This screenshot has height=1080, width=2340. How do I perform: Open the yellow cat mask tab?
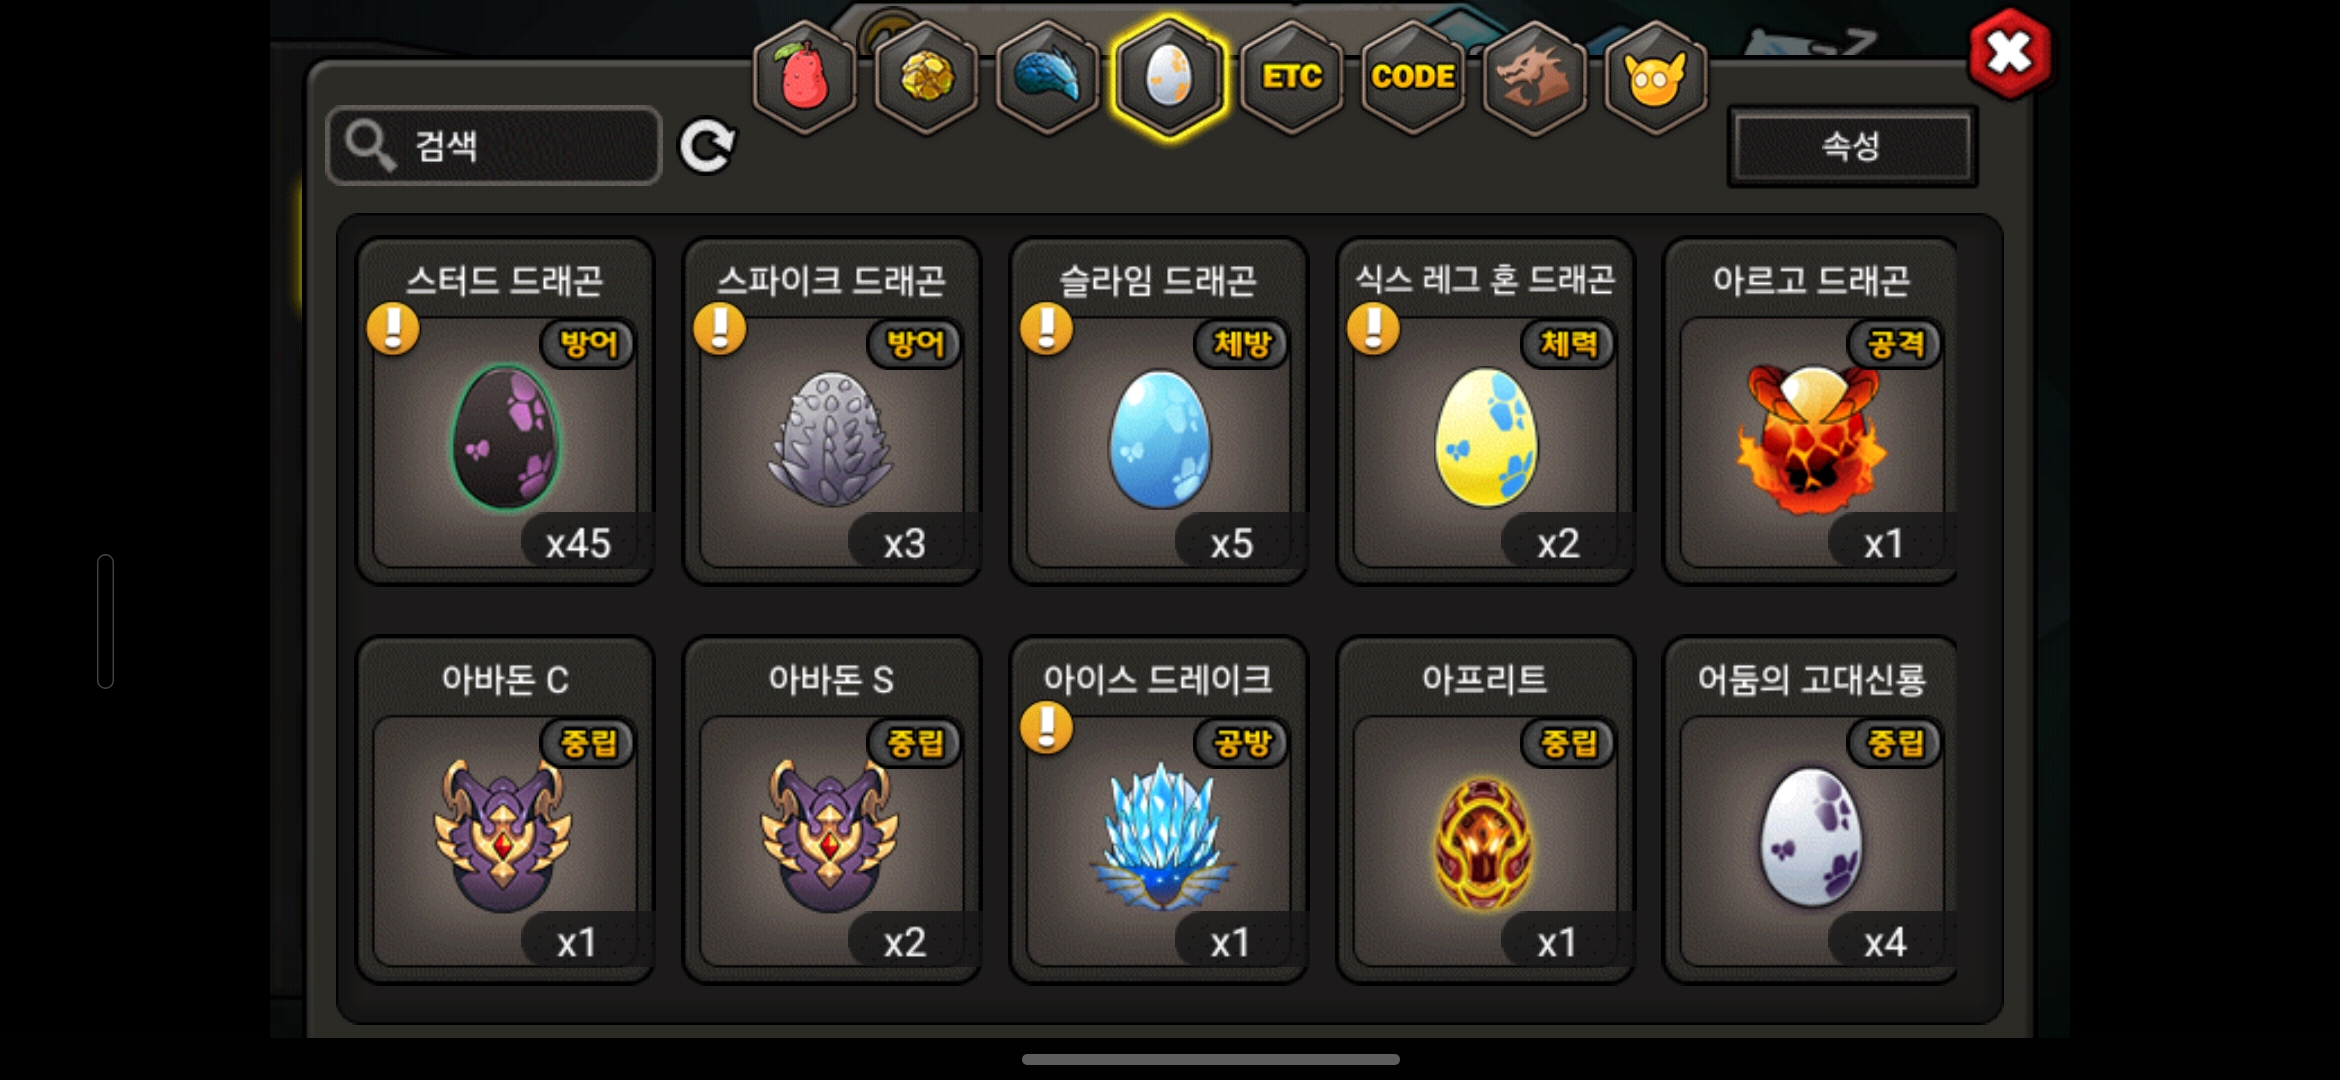coord(1656,78)
